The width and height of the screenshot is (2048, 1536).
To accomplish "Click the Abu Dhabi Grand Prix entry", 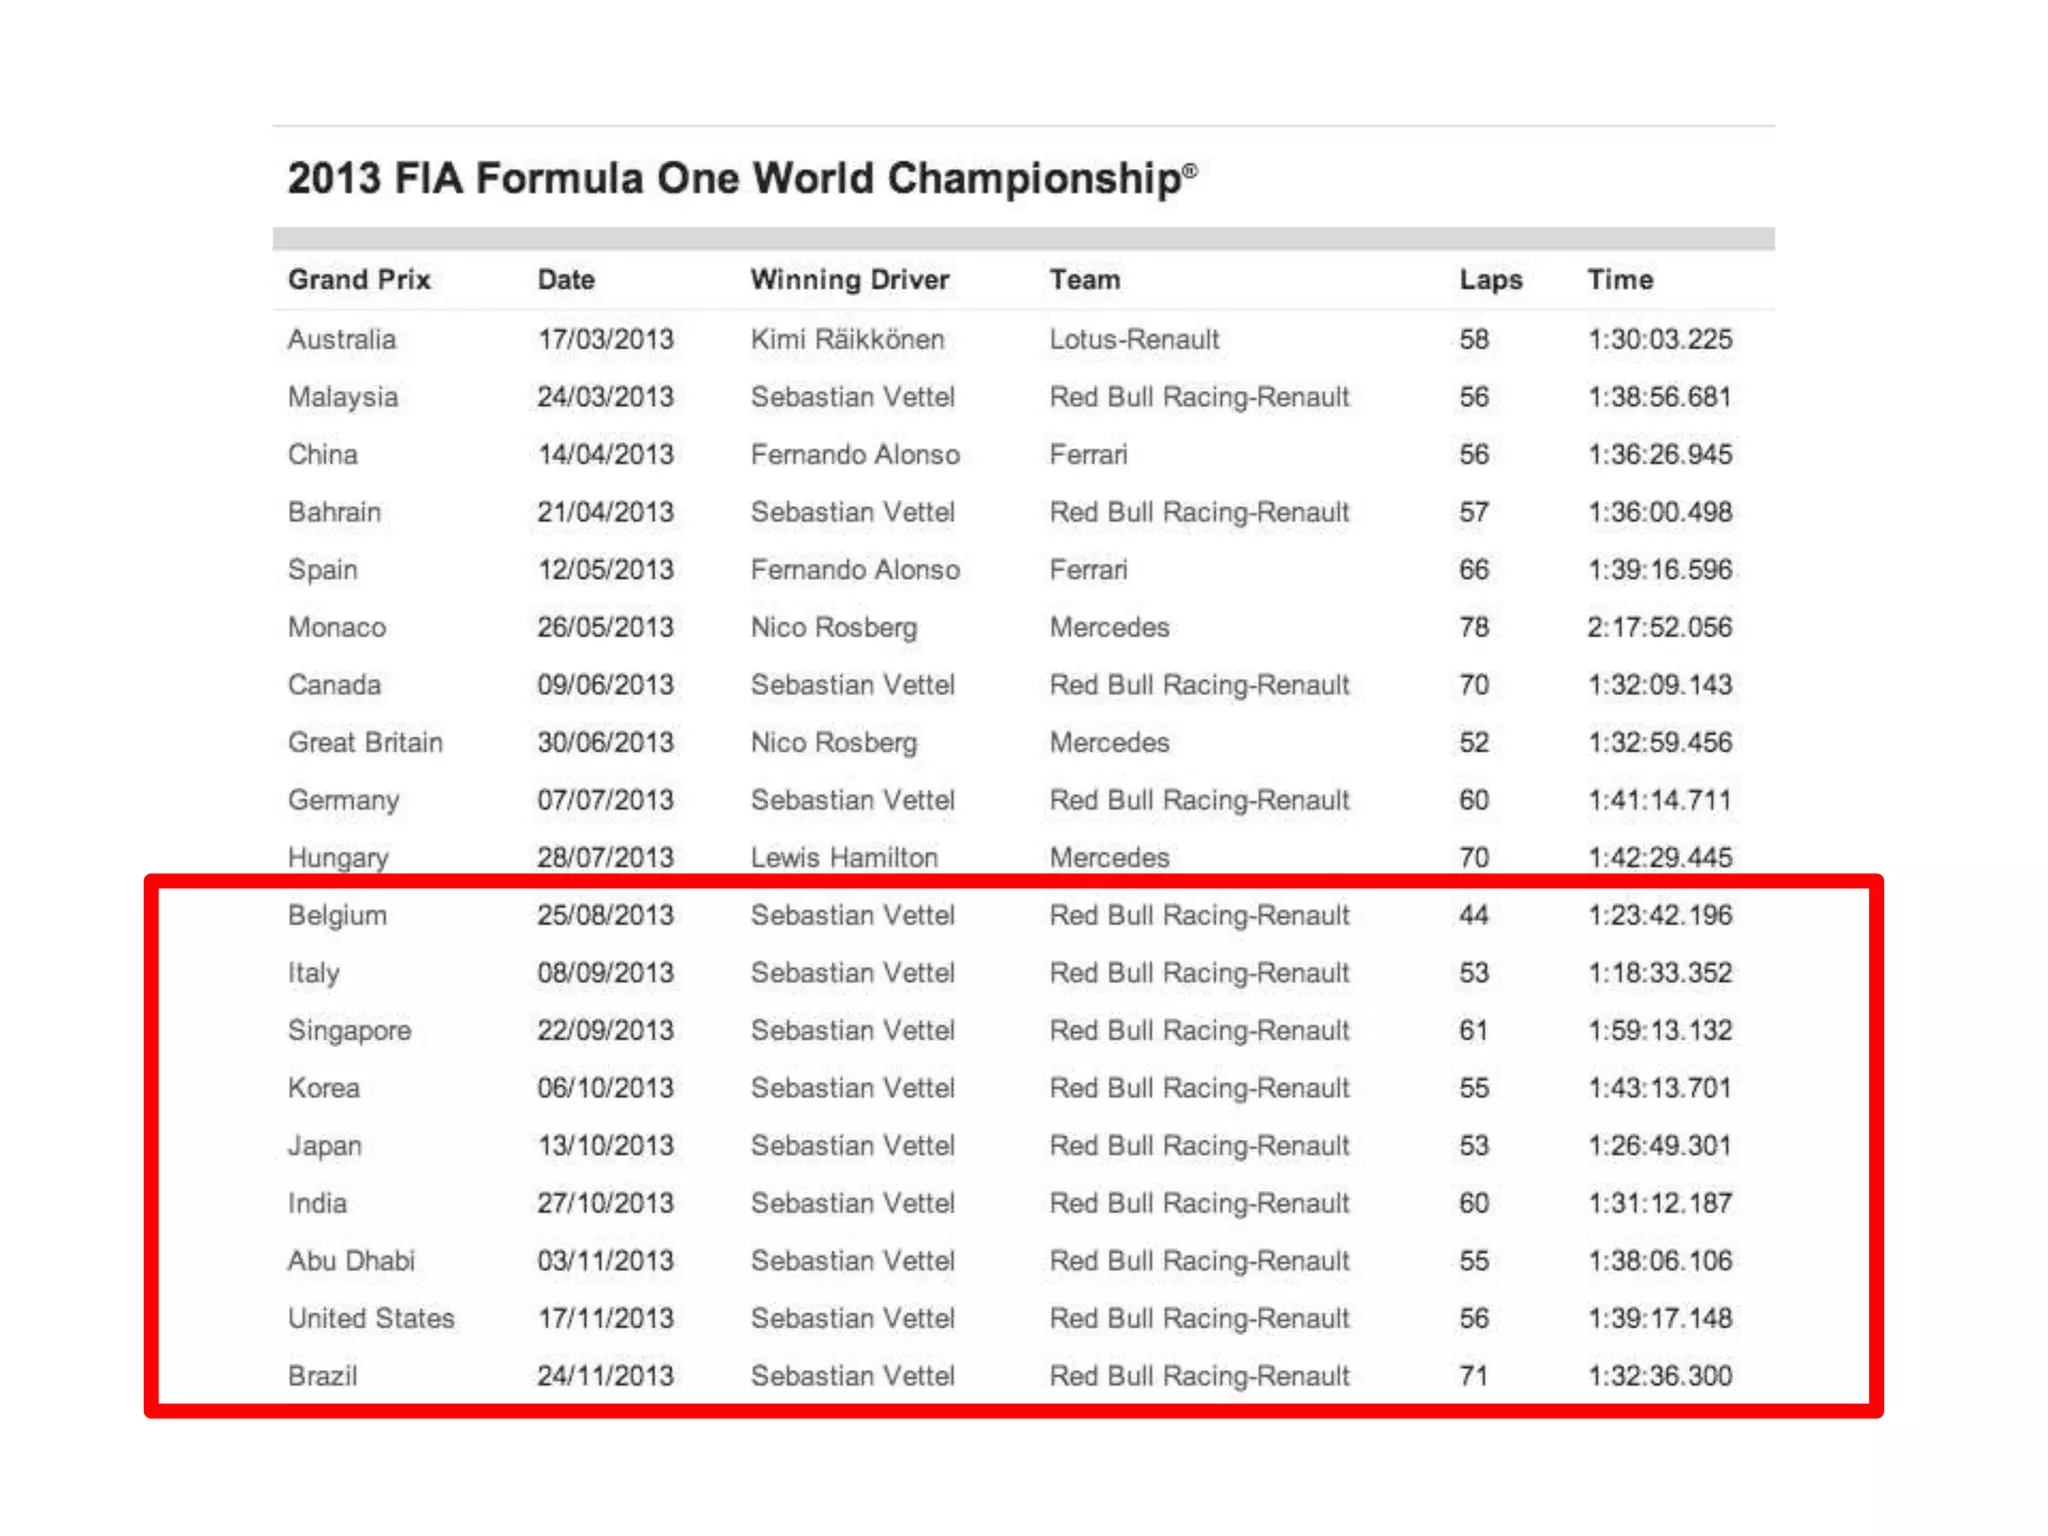I will [x=351, y=1260].
